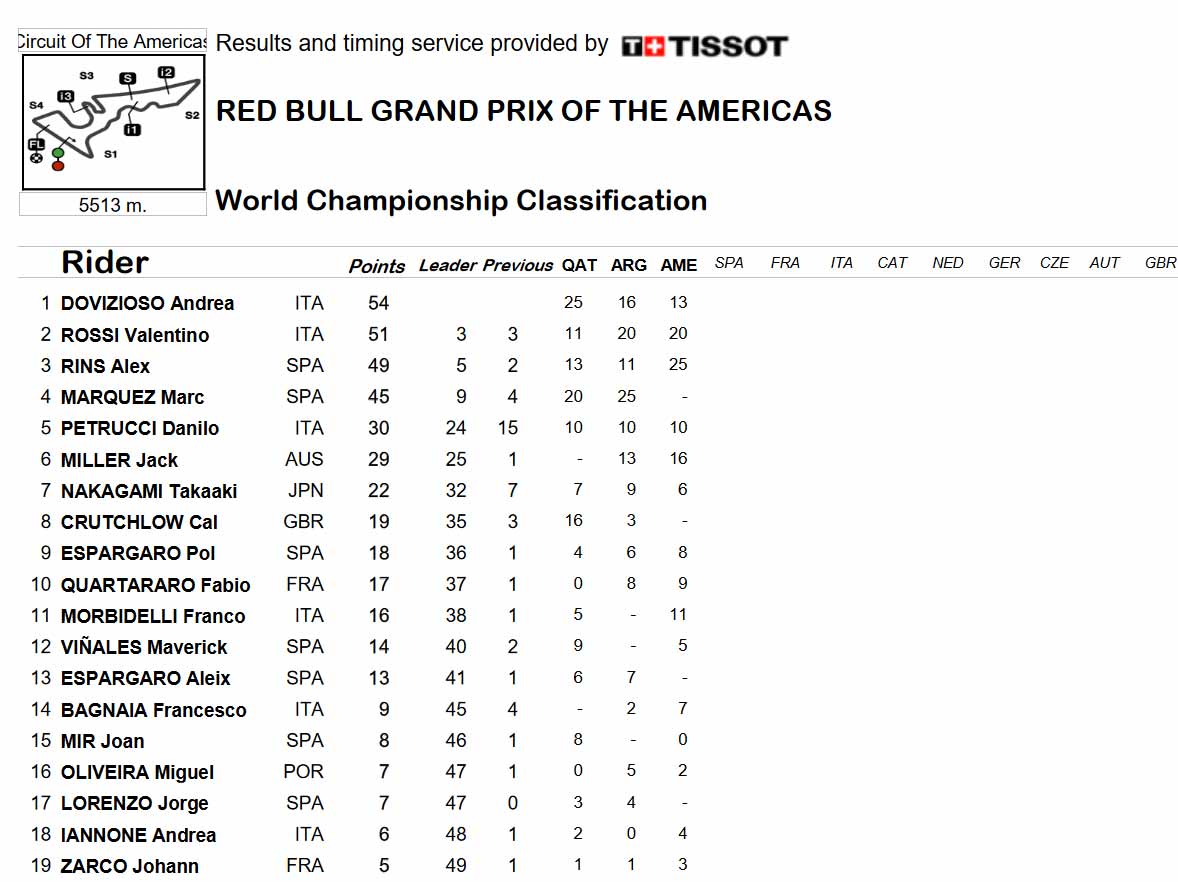The image size is (1178, 882).
Task: Click the i2 intermediate marker on map
Action: click(166, 73)
